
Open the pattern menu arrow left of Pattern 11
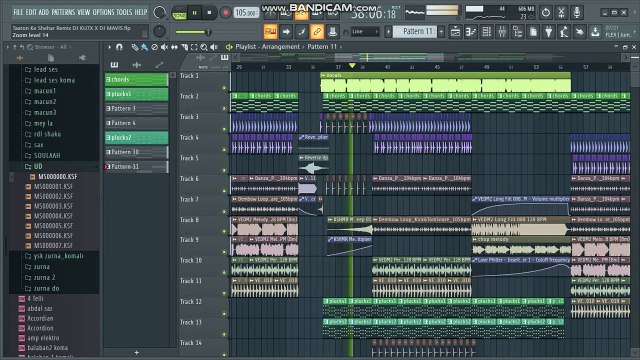coord(388,31)
